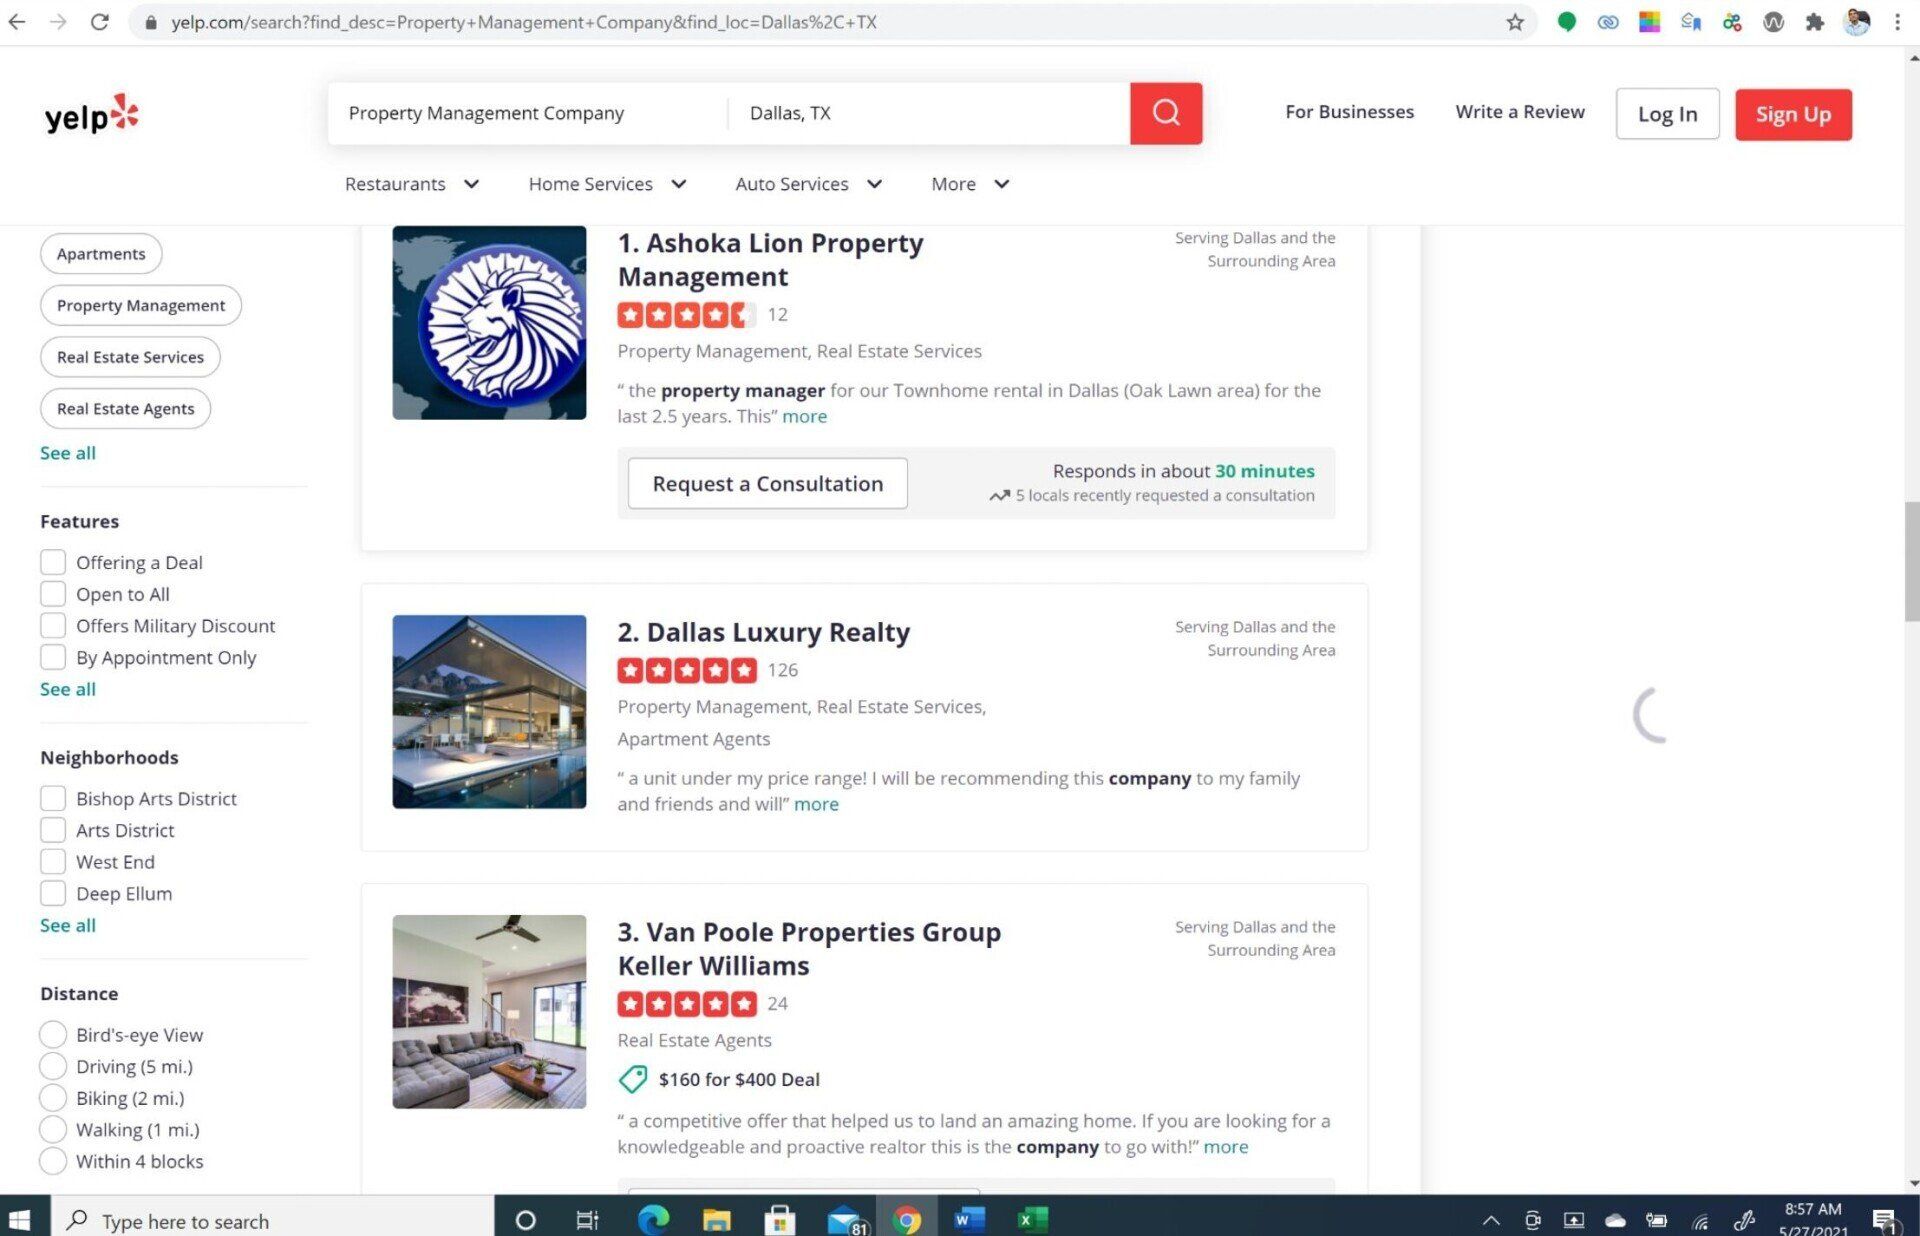Click Write a Review
Screen dimensions: 1920x1236
[1520, 112]
